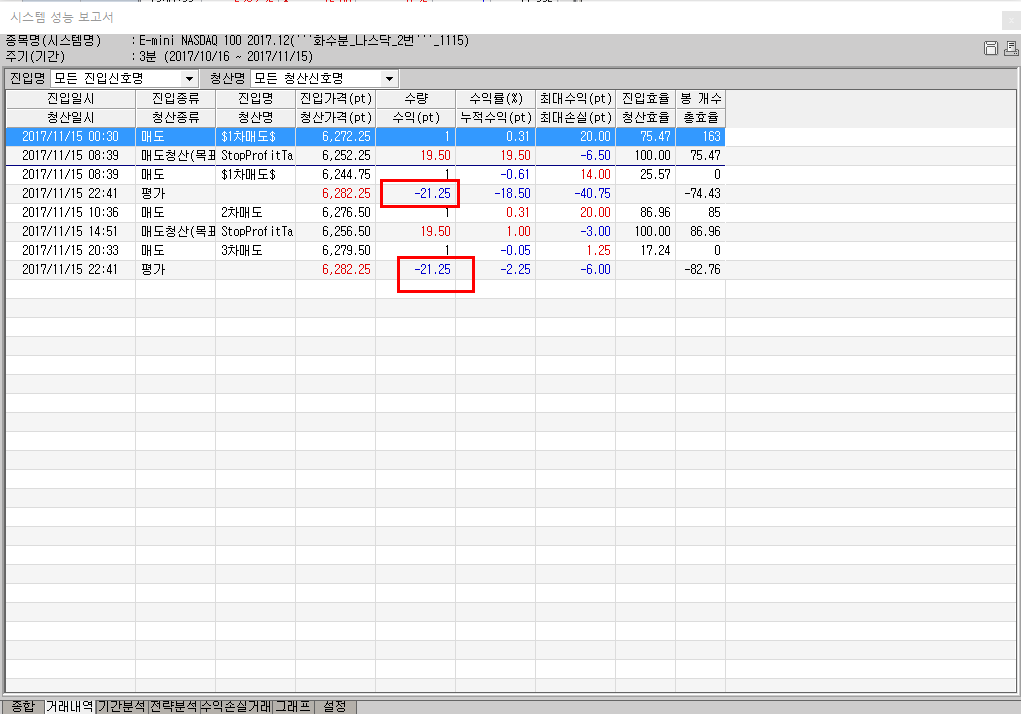Switch to the 종합 summary tab
The image size is (1021, 714).
tap(22, 706)
